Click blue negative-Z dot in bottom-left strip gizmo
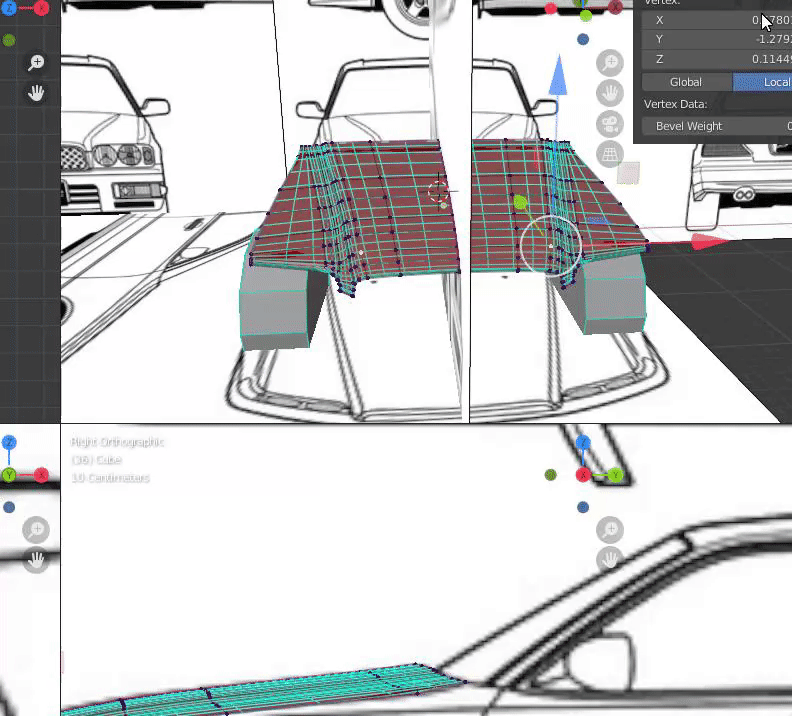792x716 pixels. coord(9,507)
